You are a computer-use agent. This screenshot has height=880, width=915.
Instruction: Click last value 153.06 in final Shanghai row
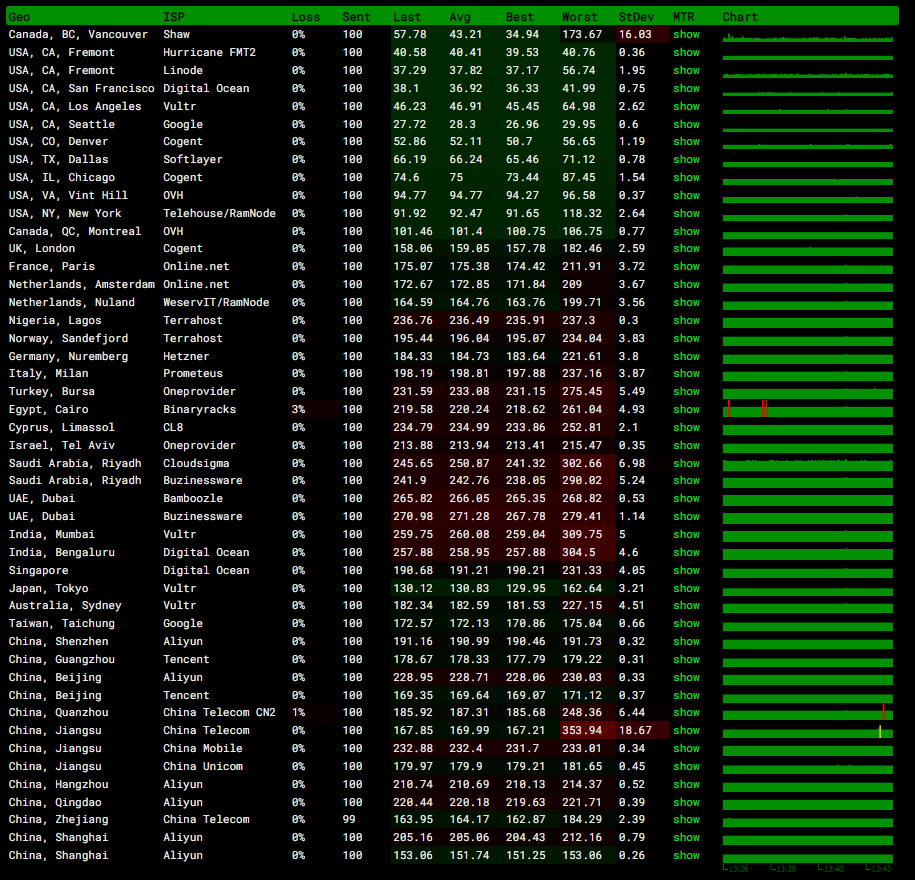point(413,855)
